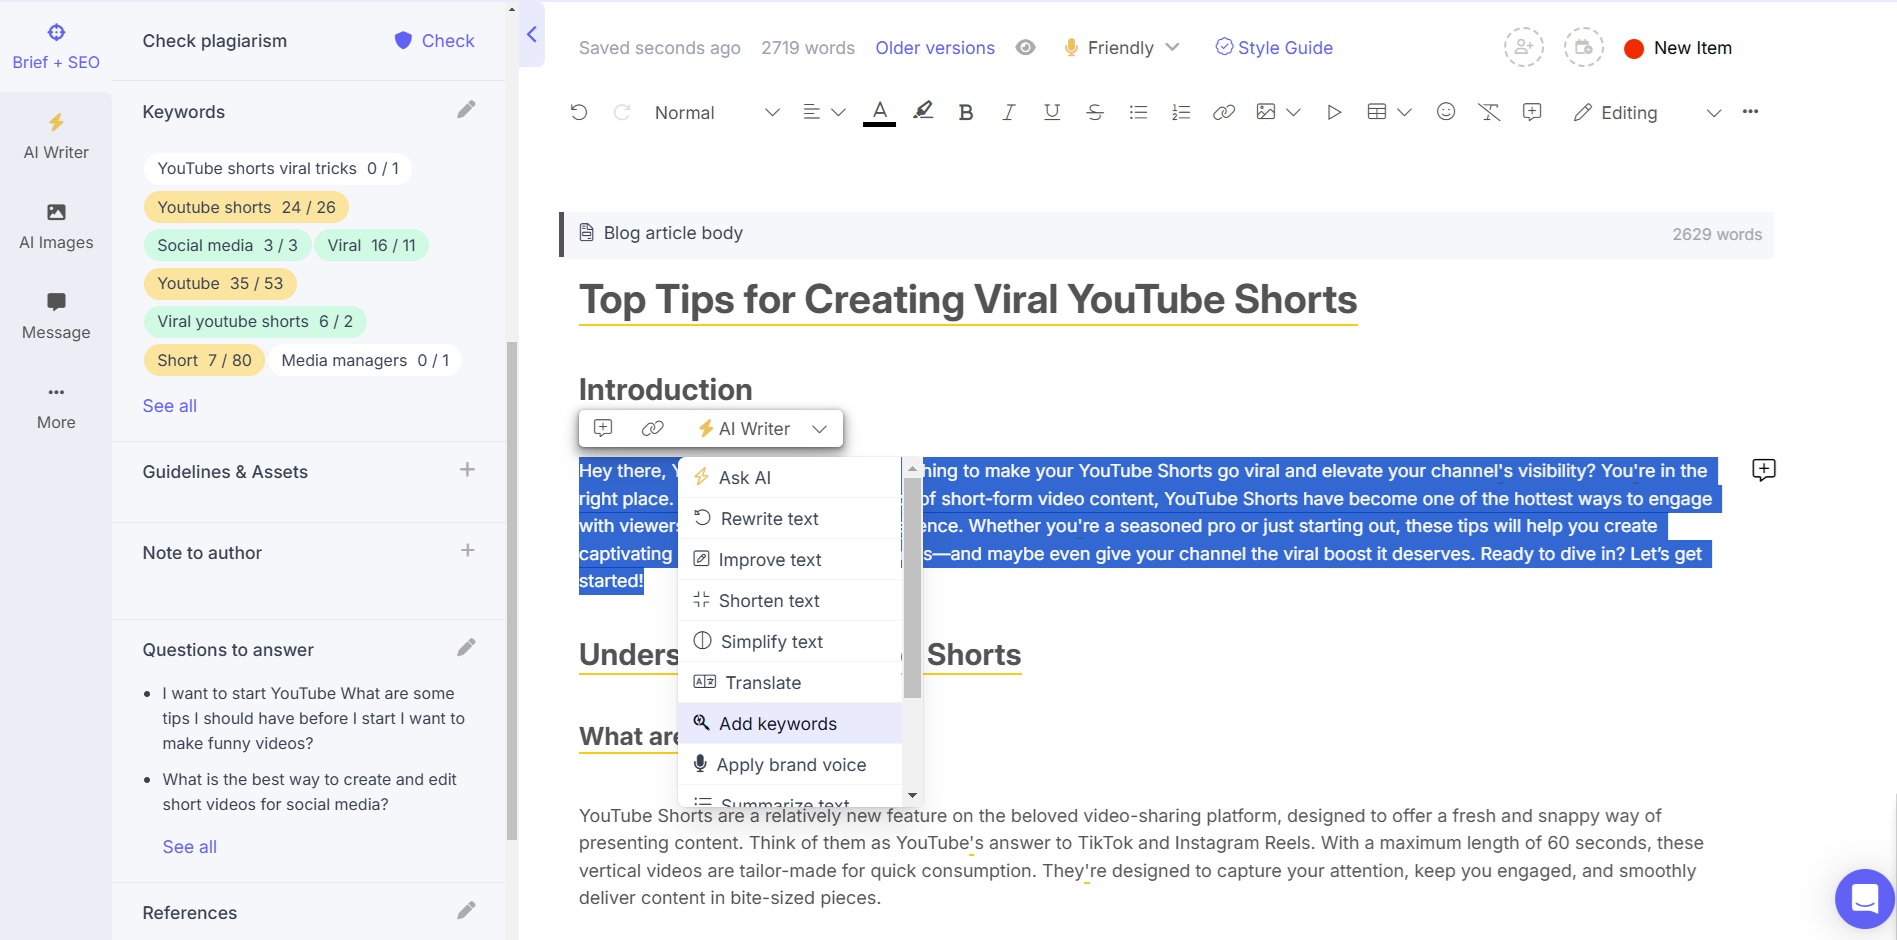
Task: Click comment icon in floating selection toolbar
Action: point(603,428)
